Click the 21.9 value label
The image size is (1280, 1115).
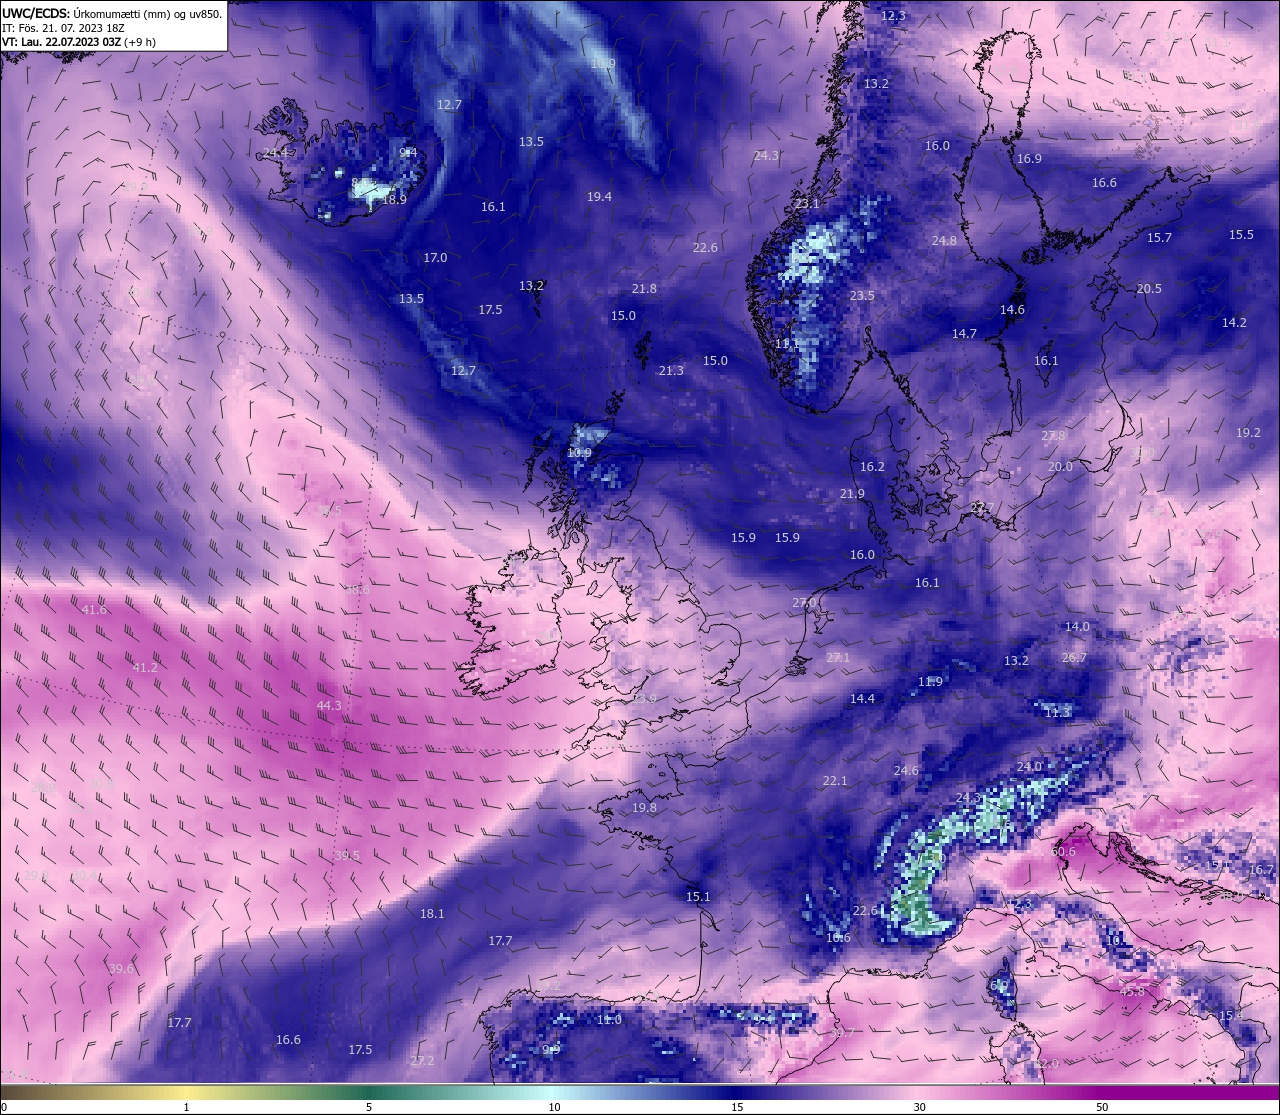852,493
